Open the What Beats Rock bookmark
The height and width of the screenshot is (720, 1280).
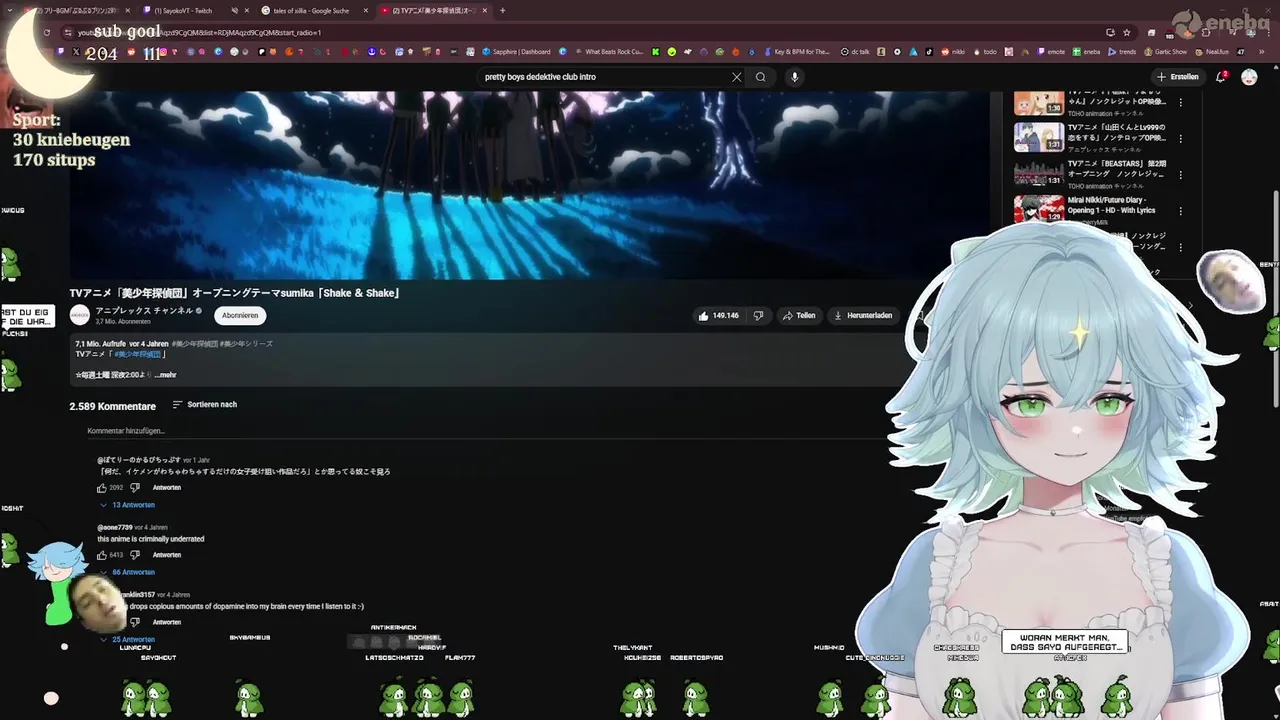point(609,52)
